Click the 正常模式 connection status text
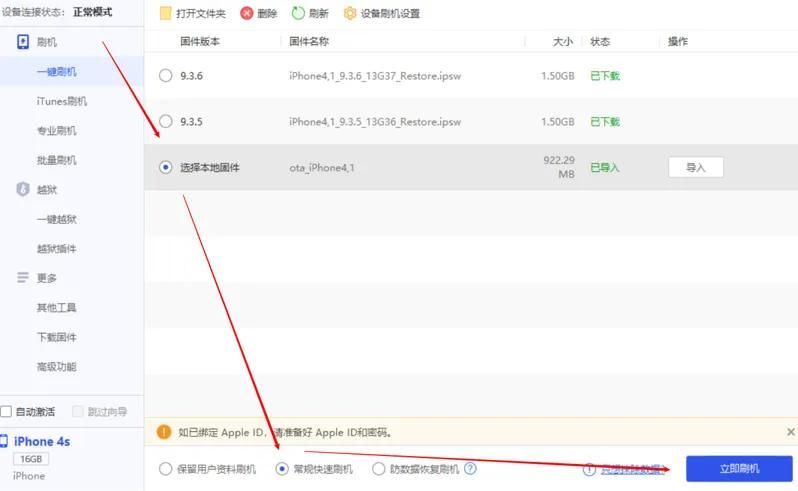The image size is (798, 491). (93, 12)
